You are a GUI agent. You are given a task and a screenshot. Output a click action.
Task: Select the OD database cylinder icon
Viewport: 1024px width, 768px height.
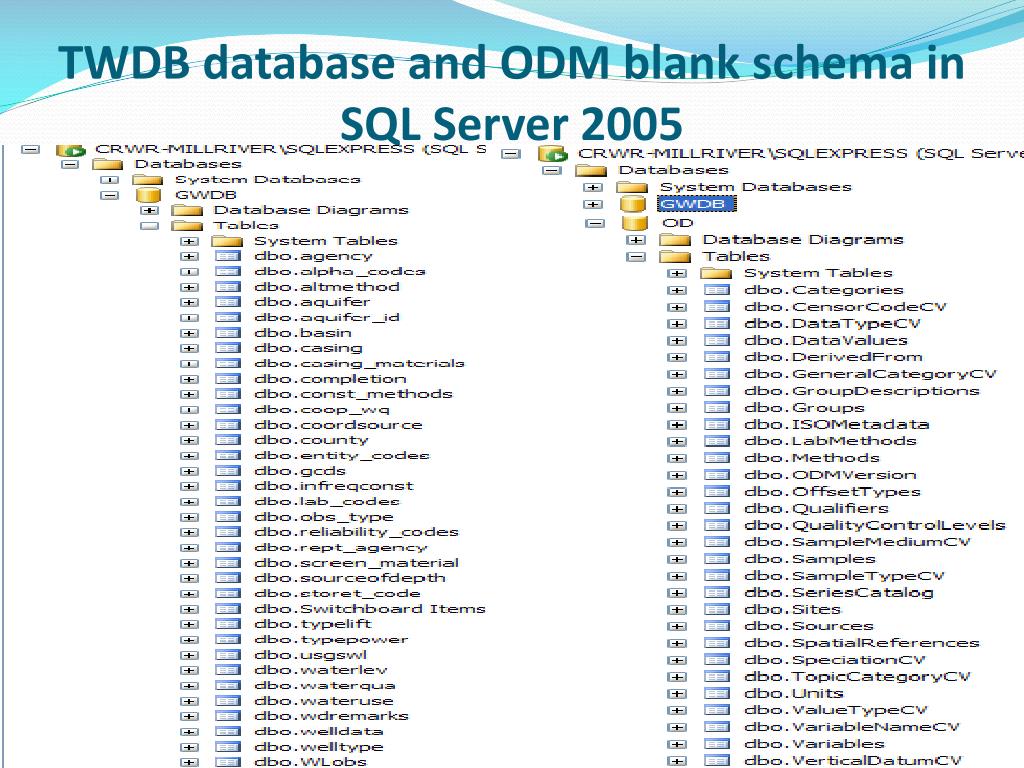(x=633, y=223)
